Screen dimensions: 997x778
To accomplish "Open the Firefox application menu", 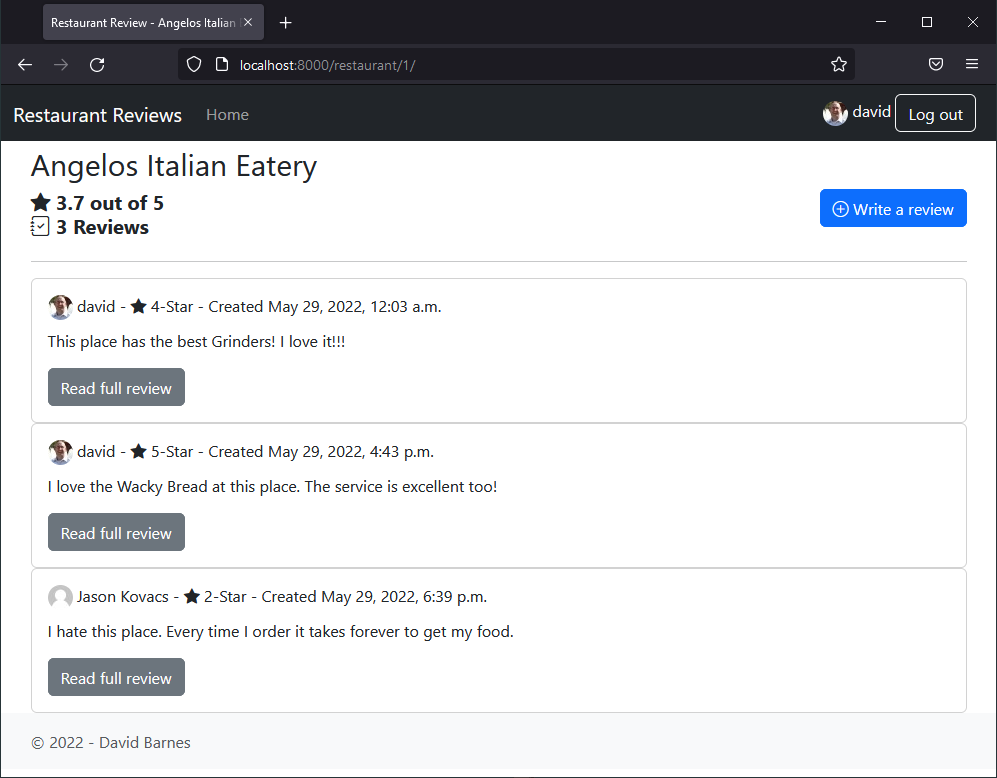I will 971,64.
